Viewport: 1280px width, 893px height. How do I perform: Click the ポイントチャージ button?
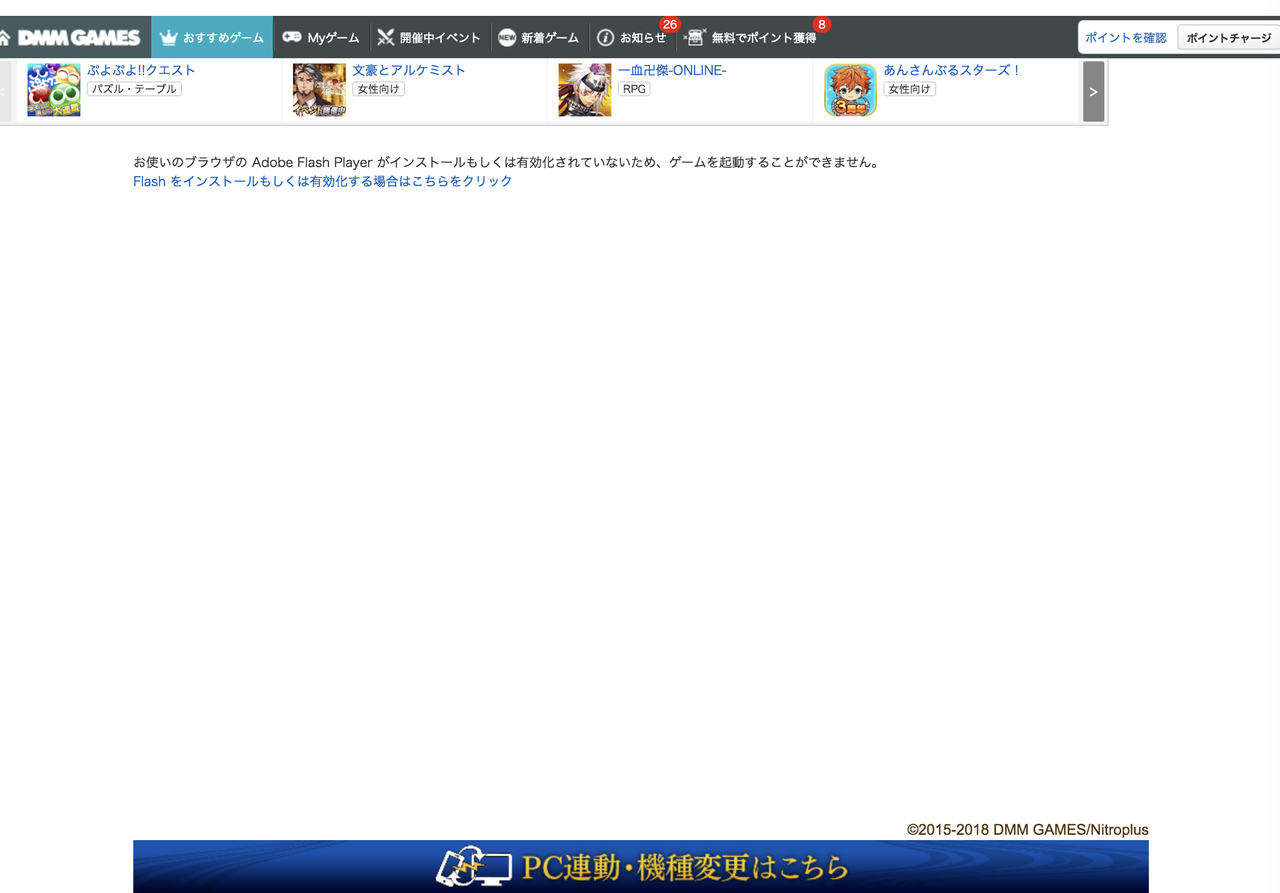pos(1229,38)
